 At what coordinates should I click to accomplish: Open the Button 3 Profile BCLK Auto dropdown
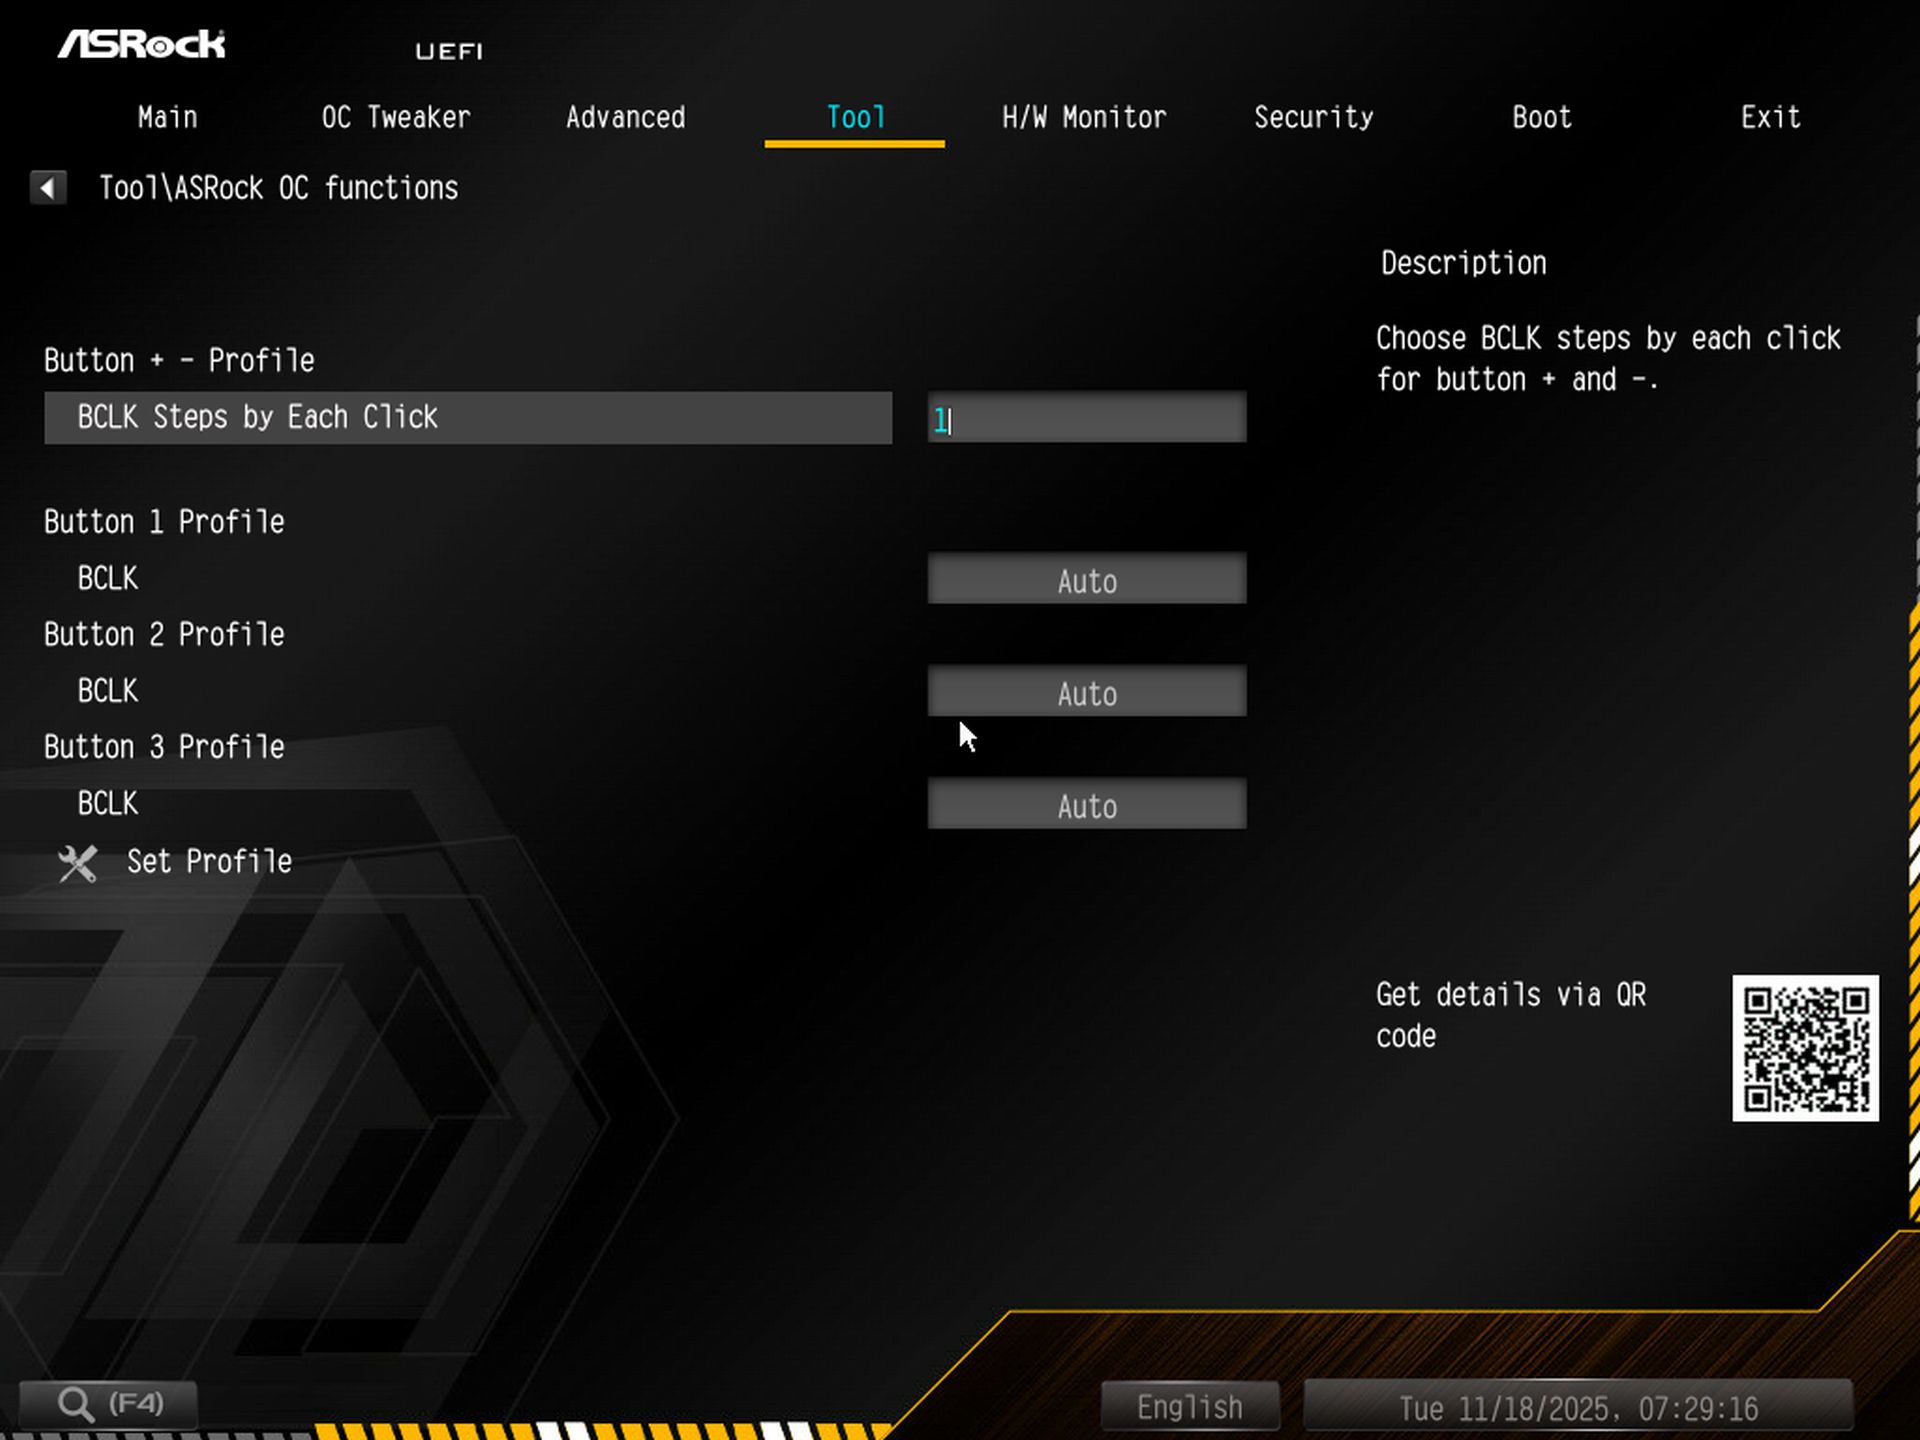(1086, 805)
